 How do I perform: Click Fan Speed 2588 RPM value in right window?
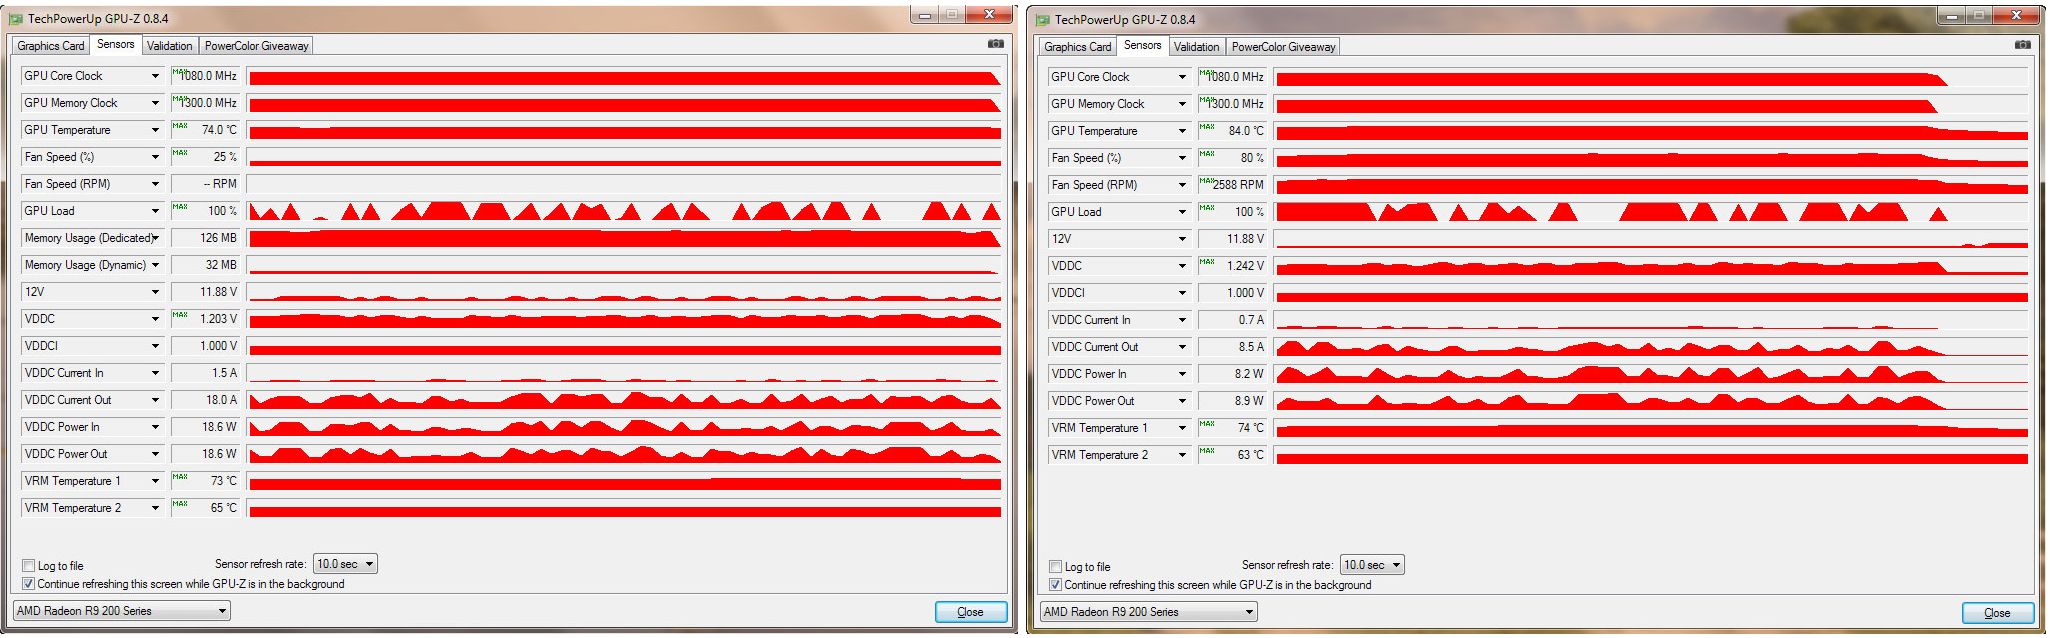click(1232, 185)
